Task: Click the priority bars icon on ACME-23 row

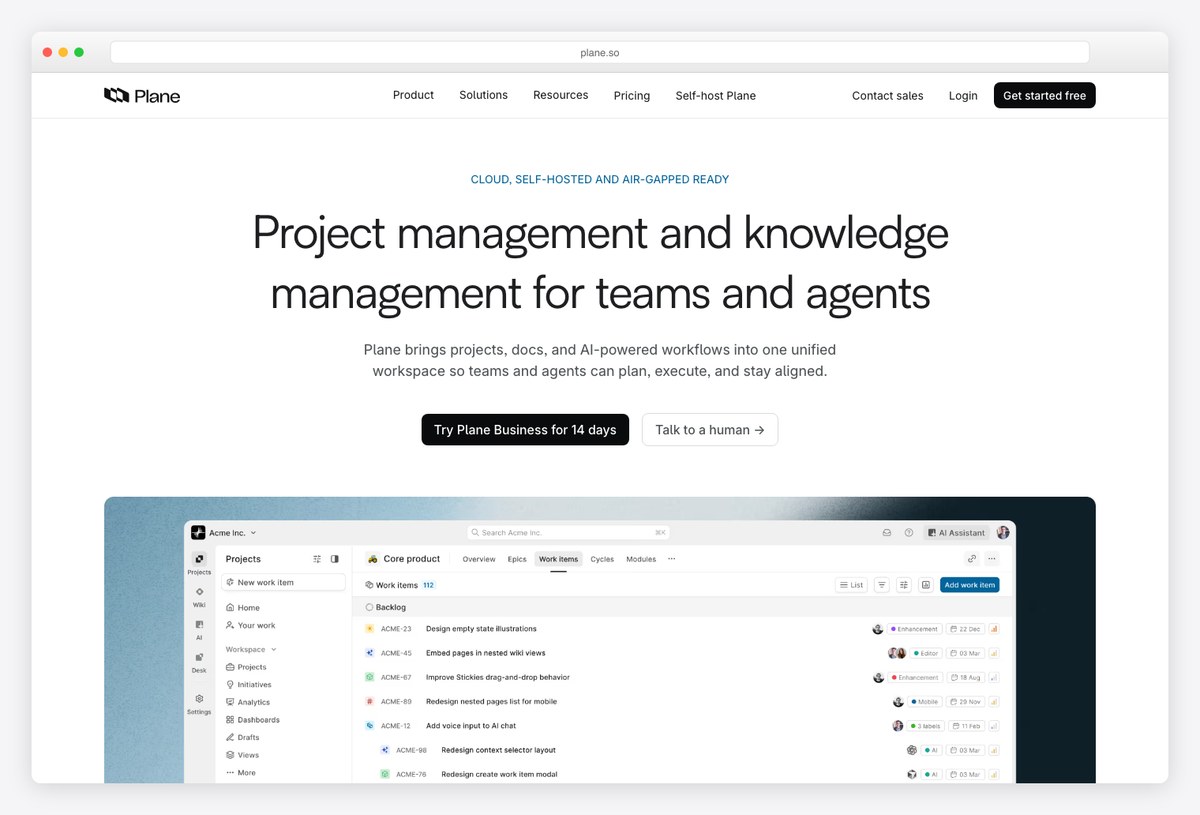Action: click(x=994, y=629)
